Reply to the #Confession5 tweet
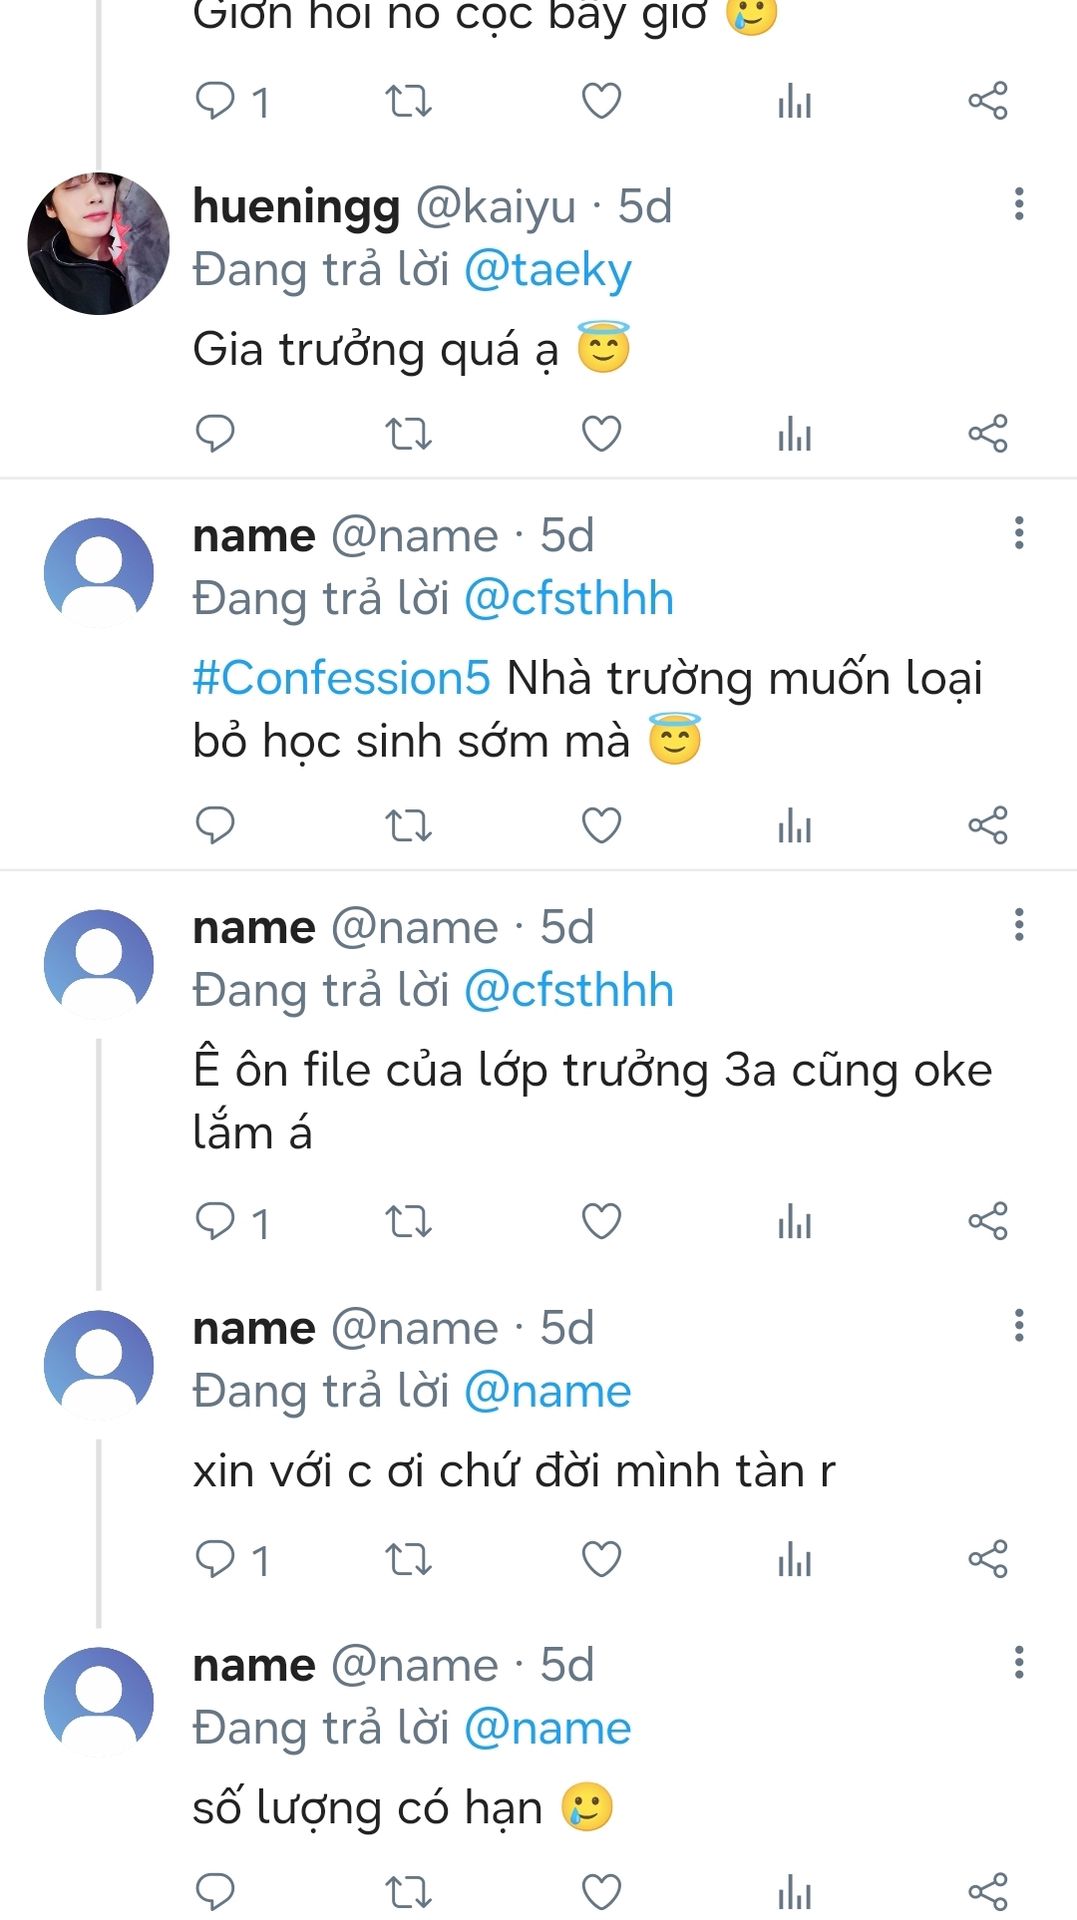 click(214, 825)
